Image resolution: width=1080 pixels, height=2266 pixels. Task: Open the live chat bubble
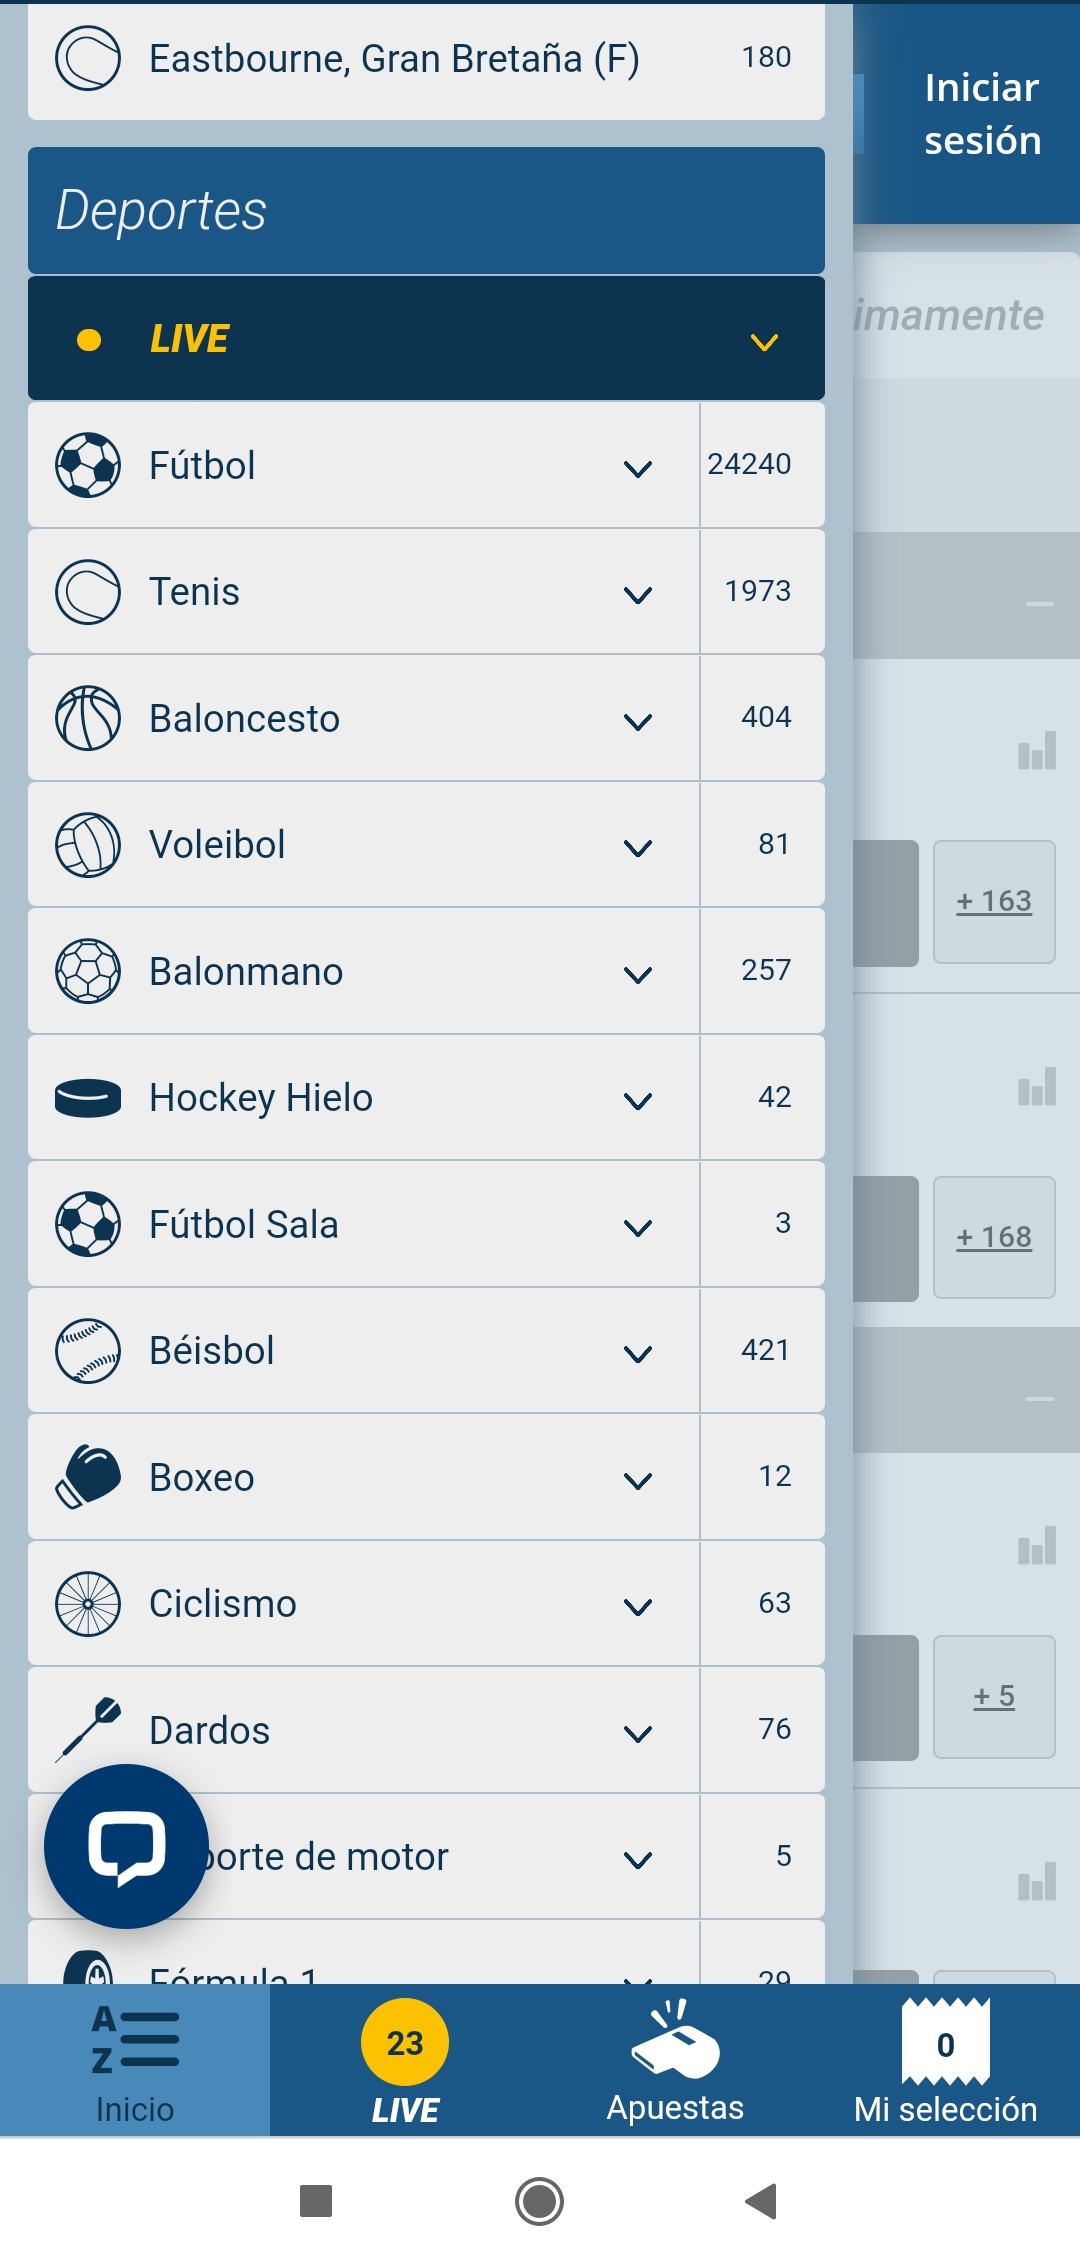point(127,1846)
